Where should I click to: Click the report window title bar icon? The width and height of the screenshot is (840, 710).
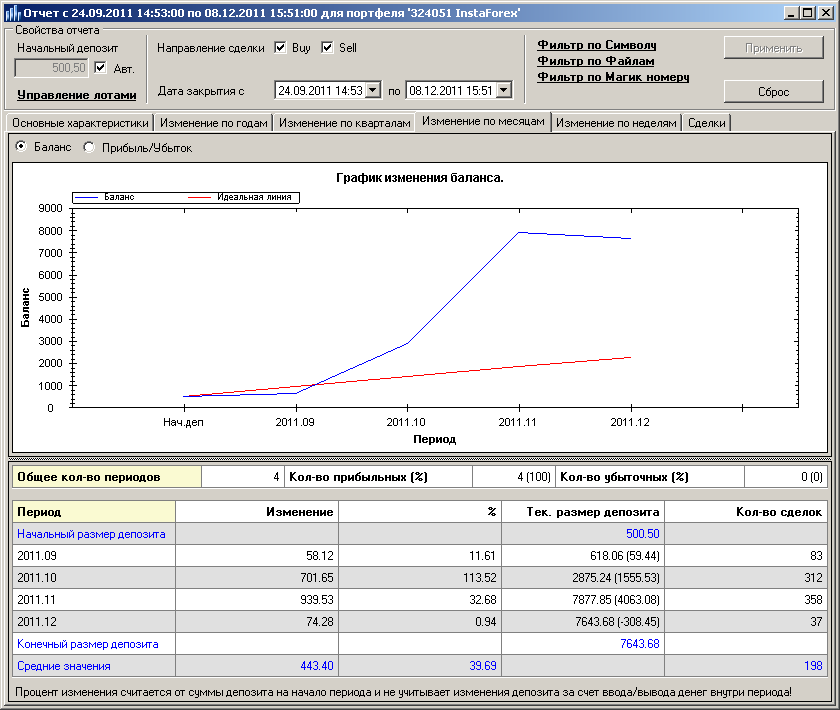click(11, 12)
